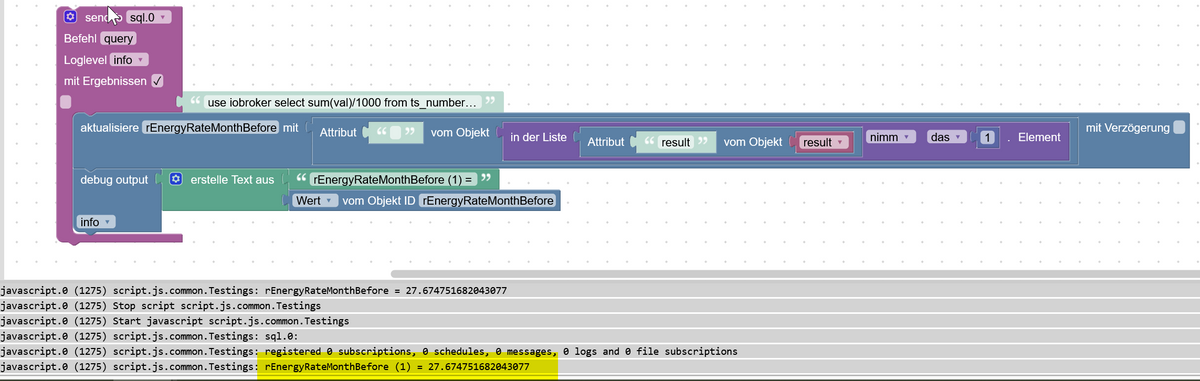This screenshot has height=381, width=1200.
Task: Open the sql.0 instance dropdown
Action: click(150, 18)
